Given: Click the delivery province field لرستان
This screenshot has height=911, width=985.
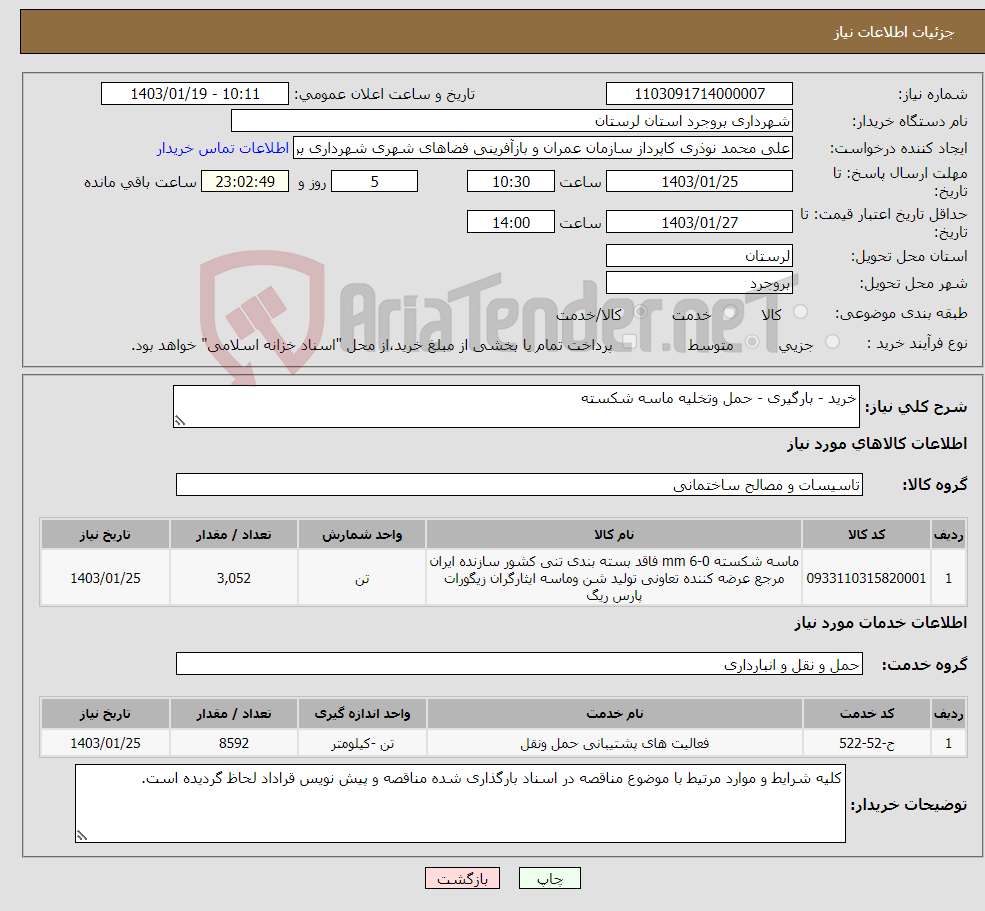Looking at the screenshot, I should [x=699, y=256].
